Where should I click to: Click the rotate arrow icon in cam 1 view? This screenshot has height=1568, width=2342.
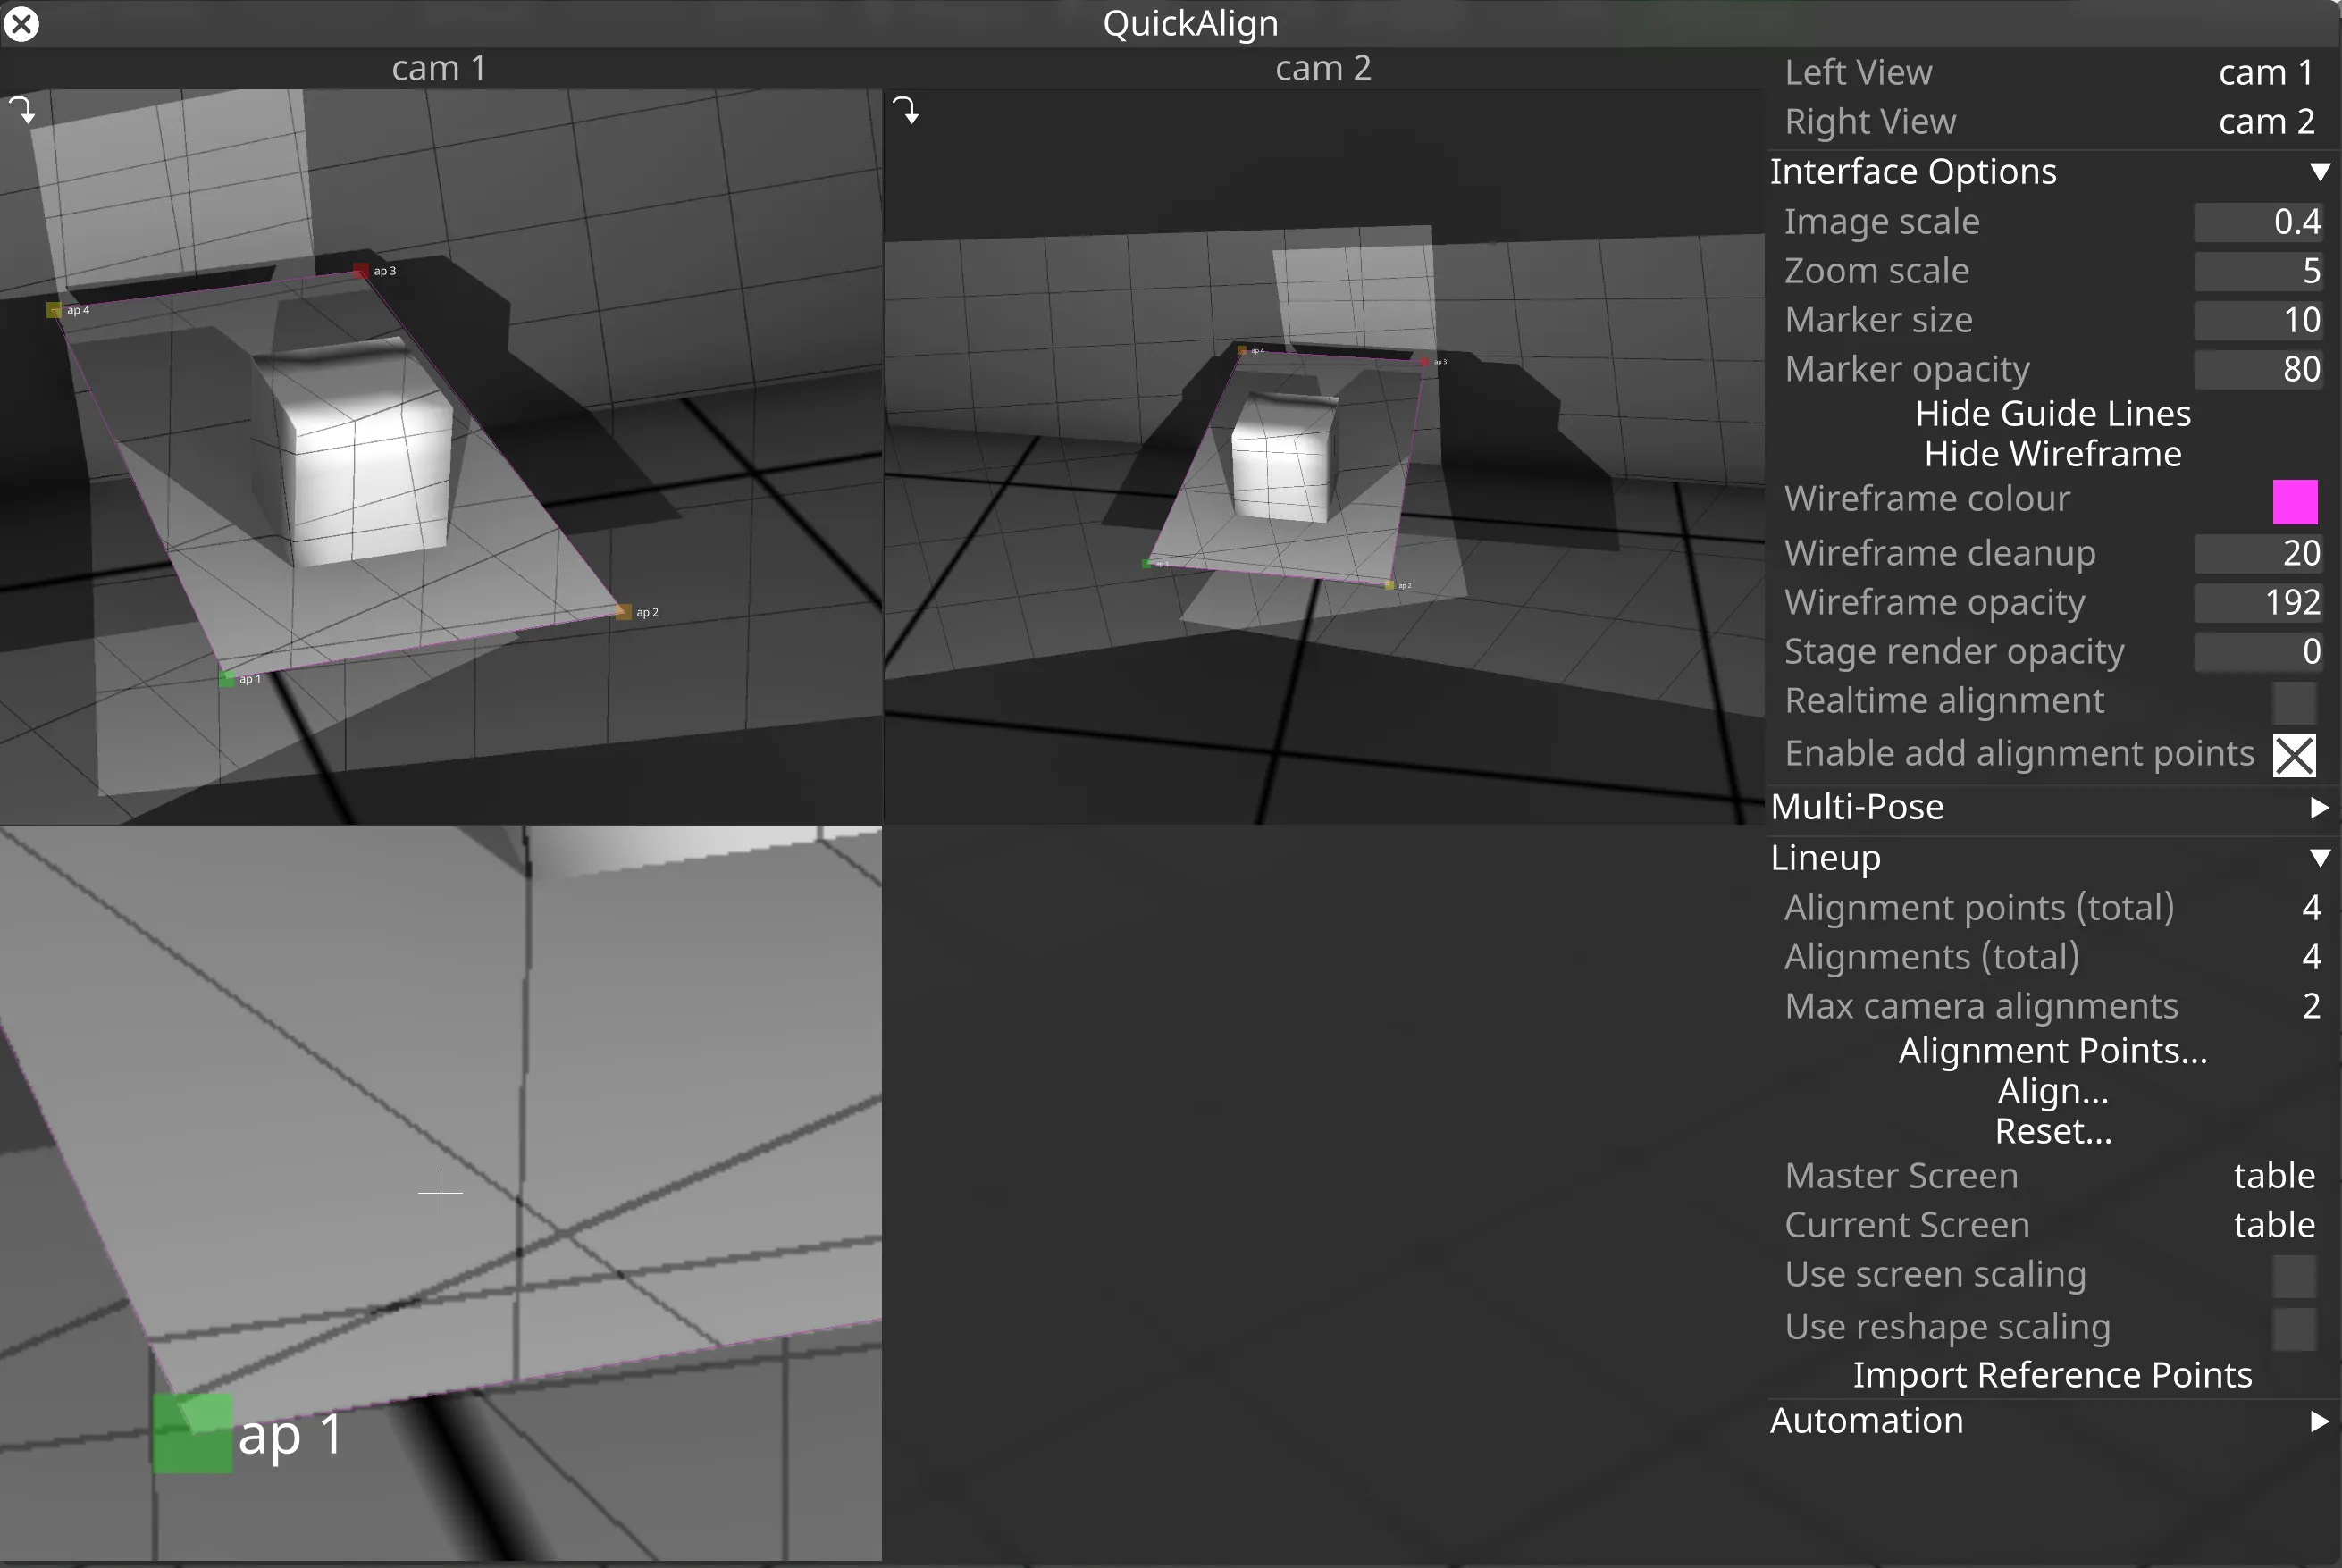(23, 109)
